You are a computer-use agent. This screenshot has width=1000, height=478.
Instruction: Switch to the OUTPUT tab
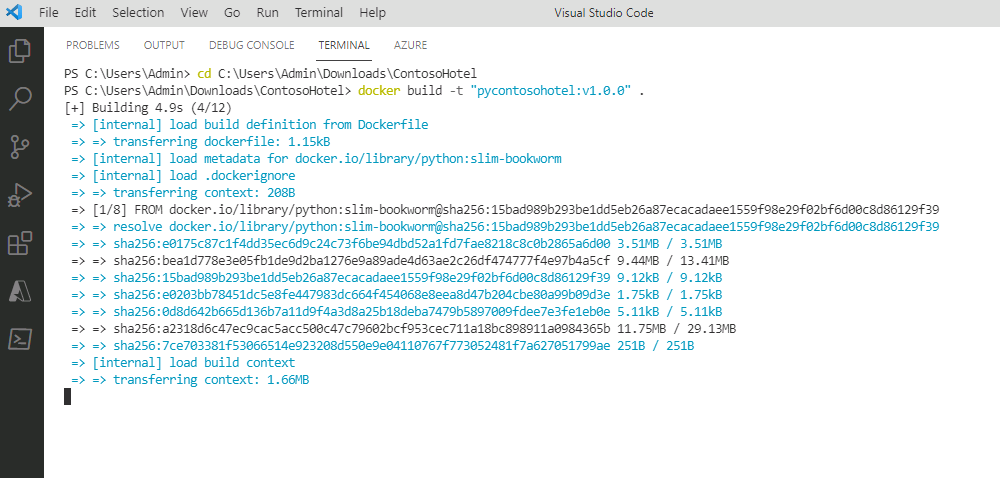pyautogui.click(x=164, y=45)
